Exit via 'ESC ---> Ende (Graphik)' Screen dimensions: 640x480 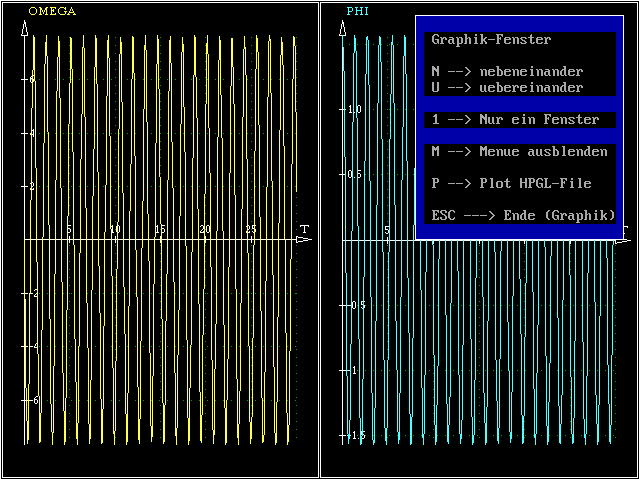point(523,215)
